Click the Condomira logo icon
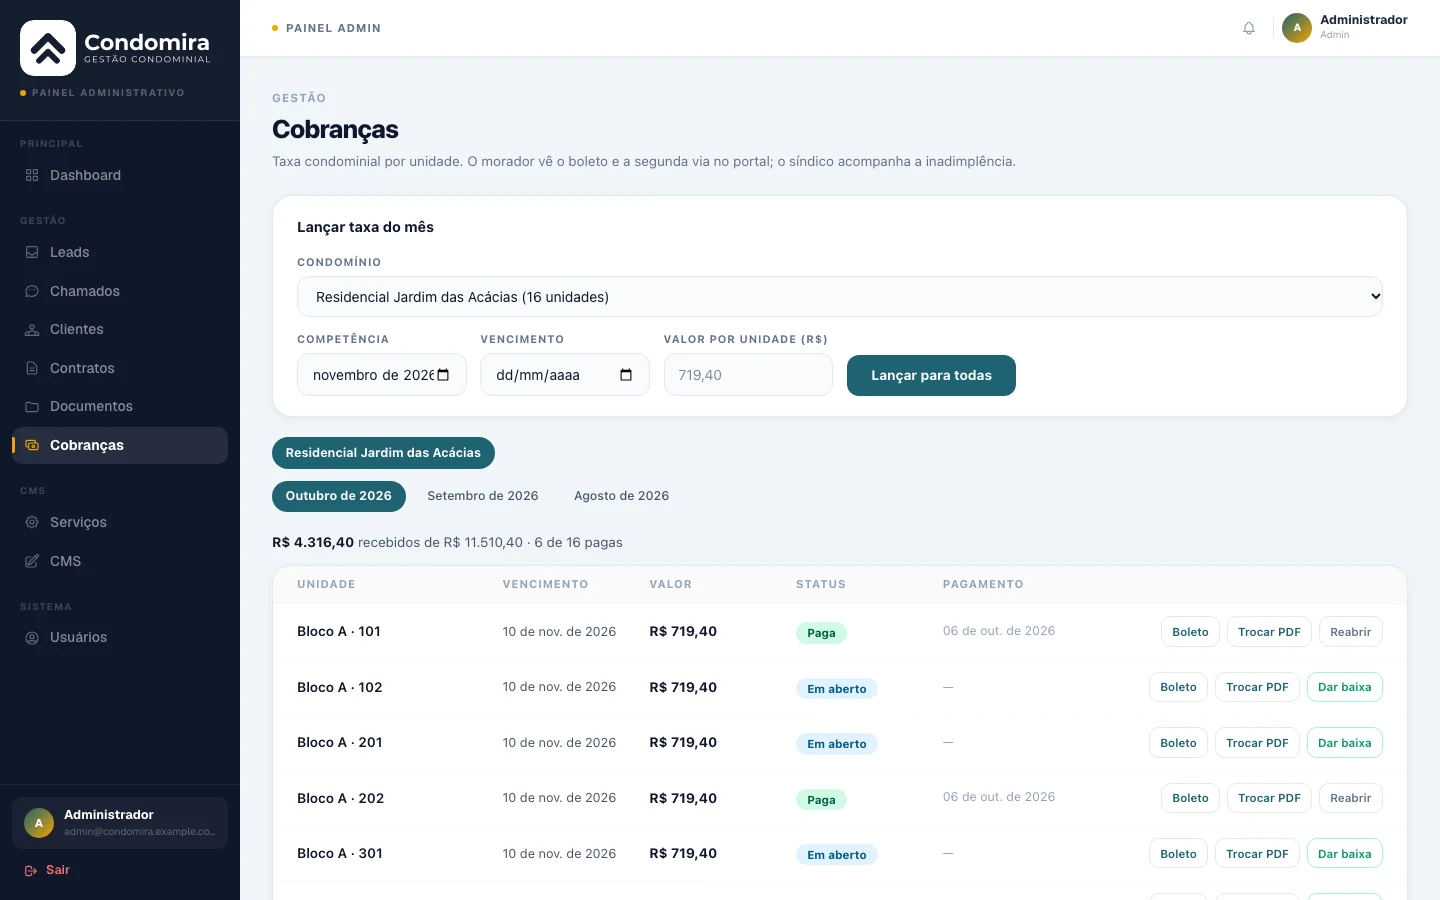 click(x=48, y=48)
